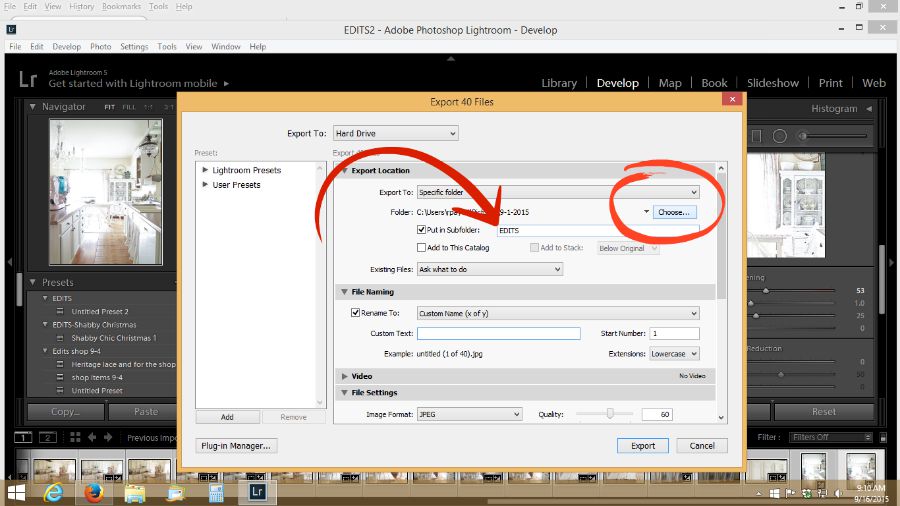Collapse the File Naming section
The height and width of the screenshot is (506, 900).
[344, 292]
